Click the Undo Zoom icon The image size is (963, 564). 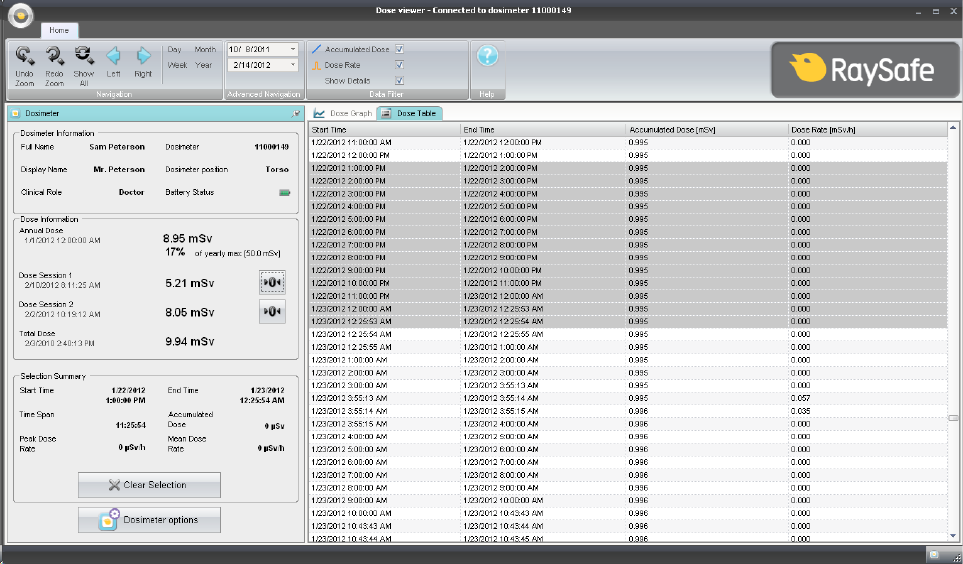(25, 56)
